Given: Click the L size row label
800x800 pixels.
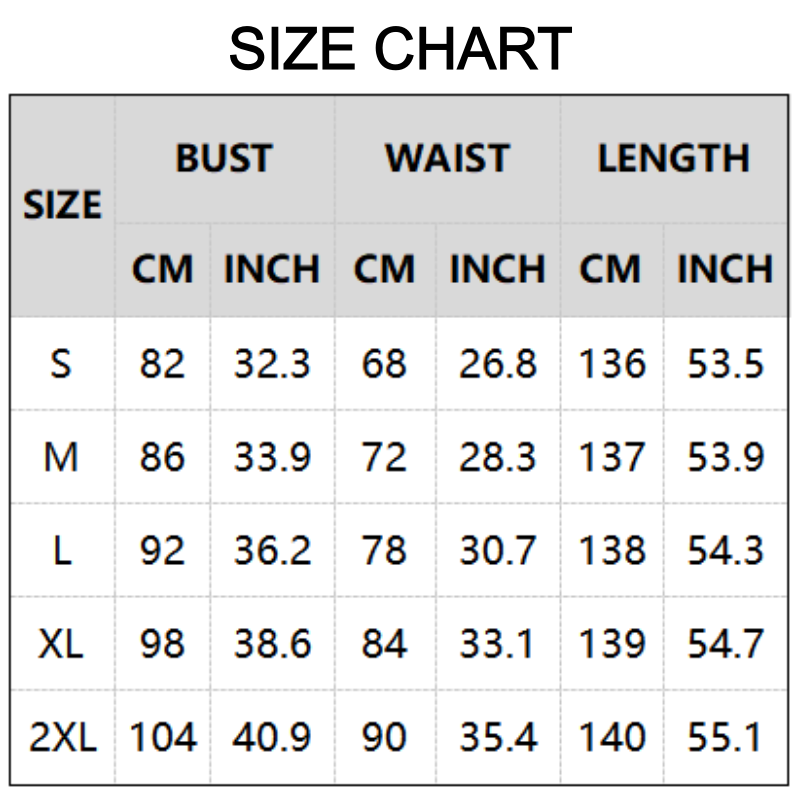Looking at the screenshot, I should point(62,551).
